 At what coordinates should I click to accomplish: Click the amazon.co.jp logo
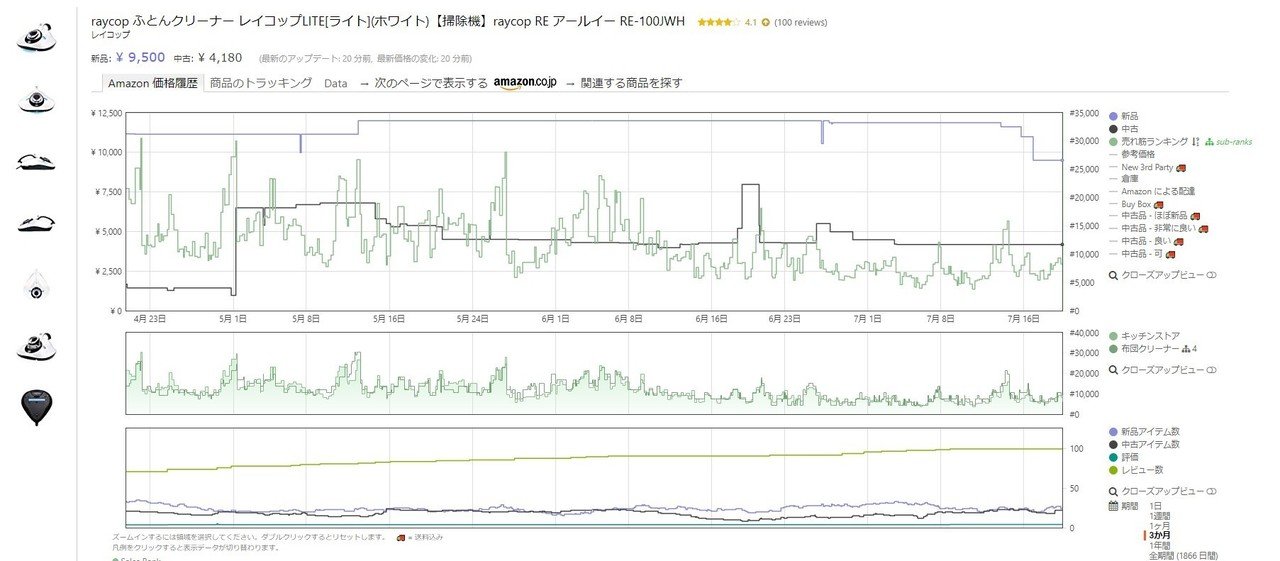[x=524, y=83]
